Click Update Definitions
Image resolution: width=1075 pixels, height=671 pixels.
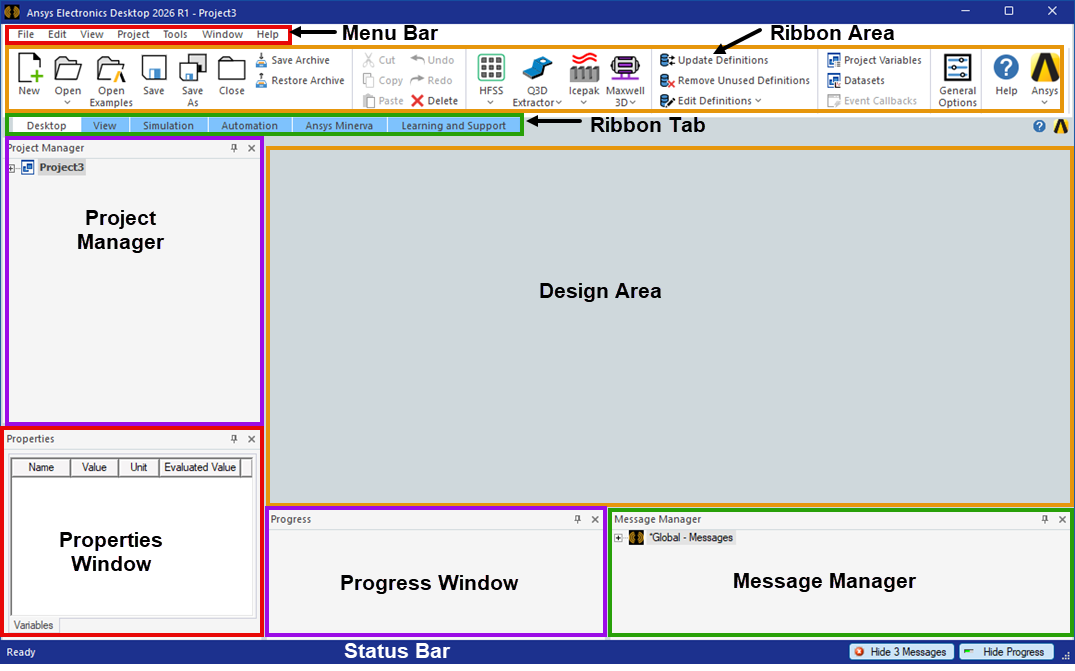point(714,60)
